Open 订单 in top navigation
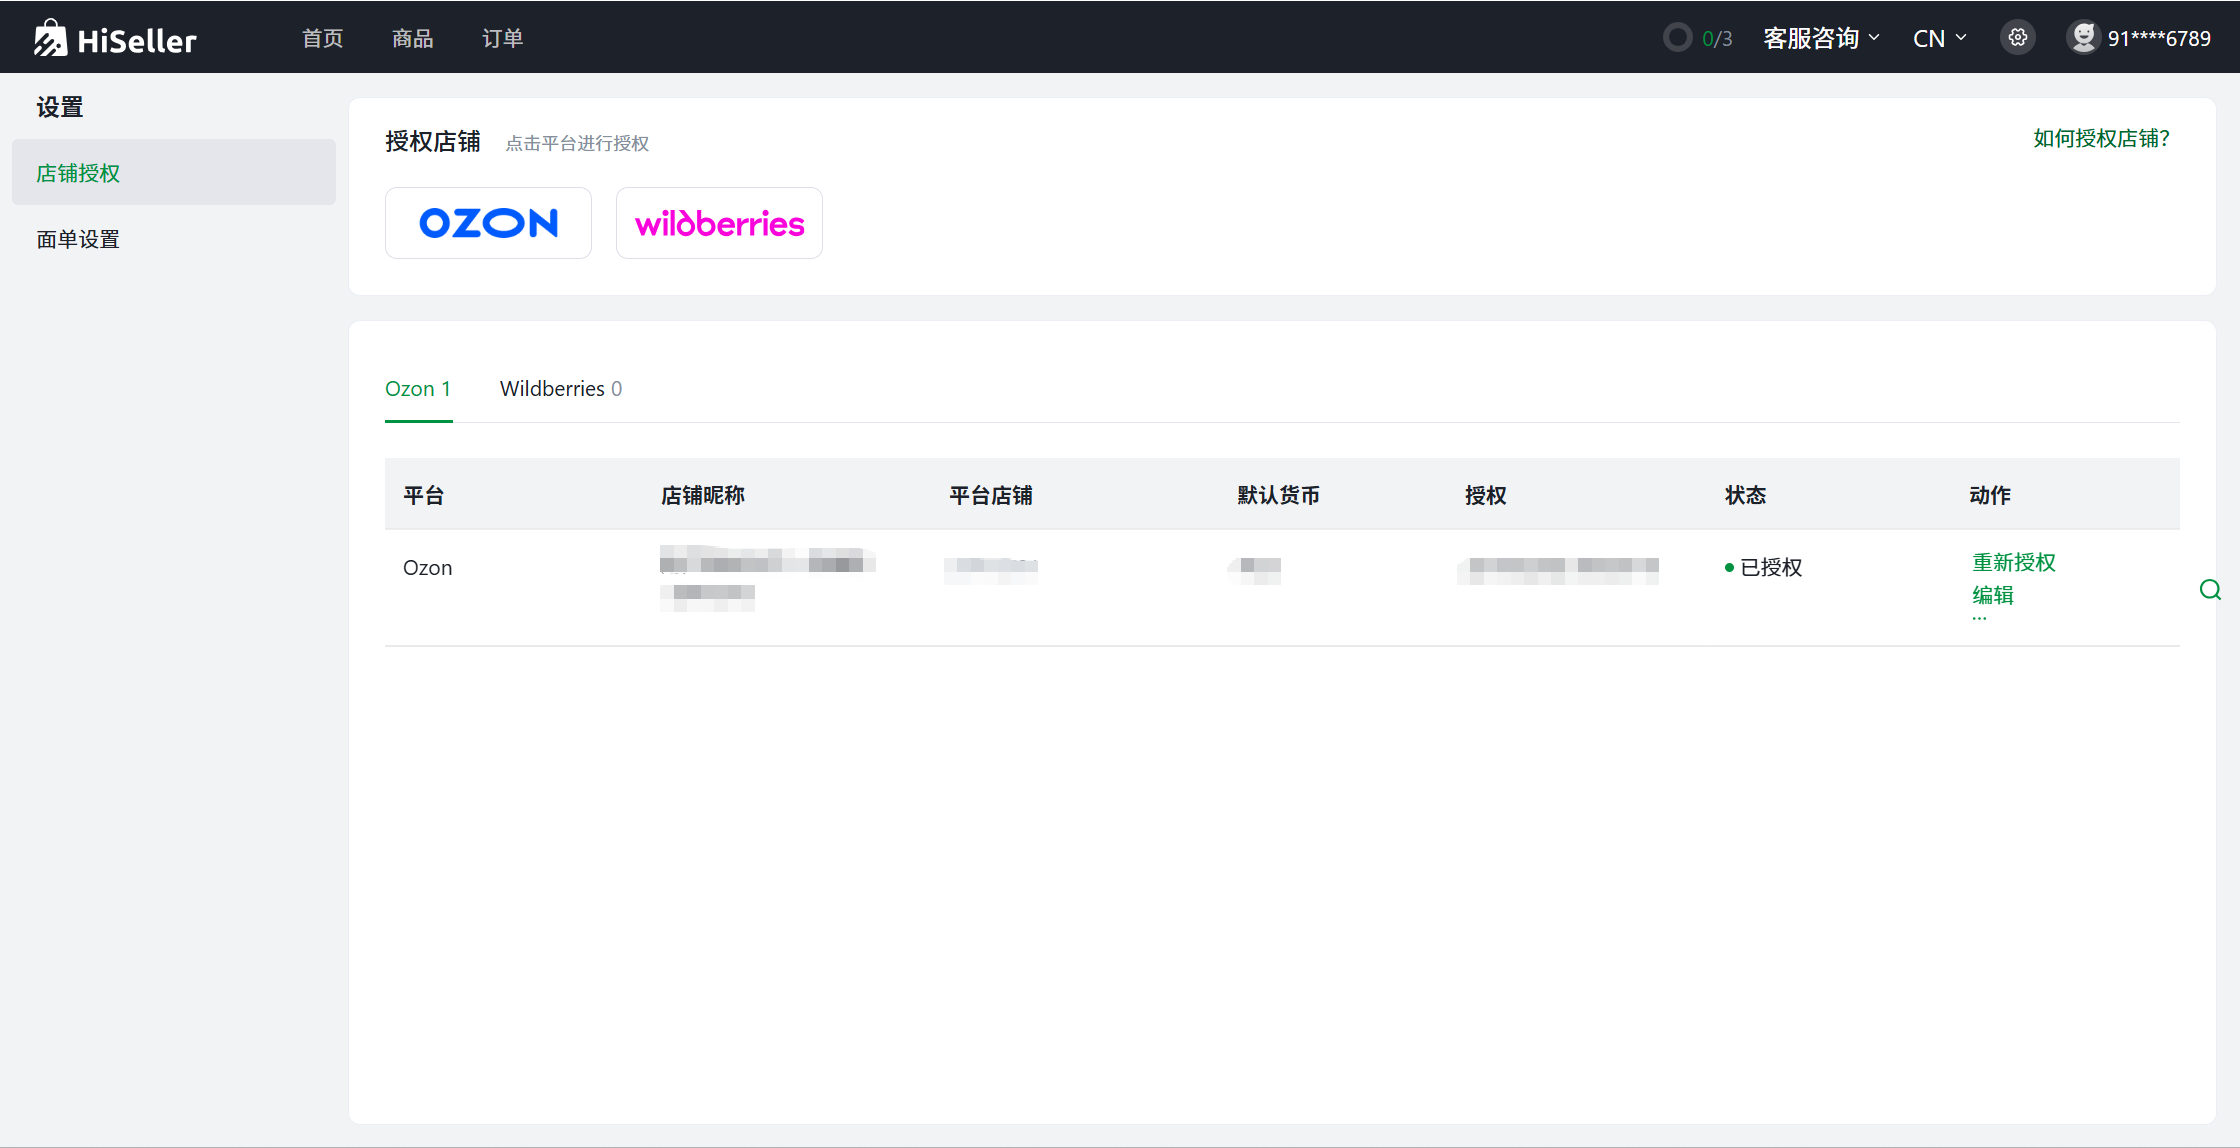2240x1148 pixels. (502, 38)
